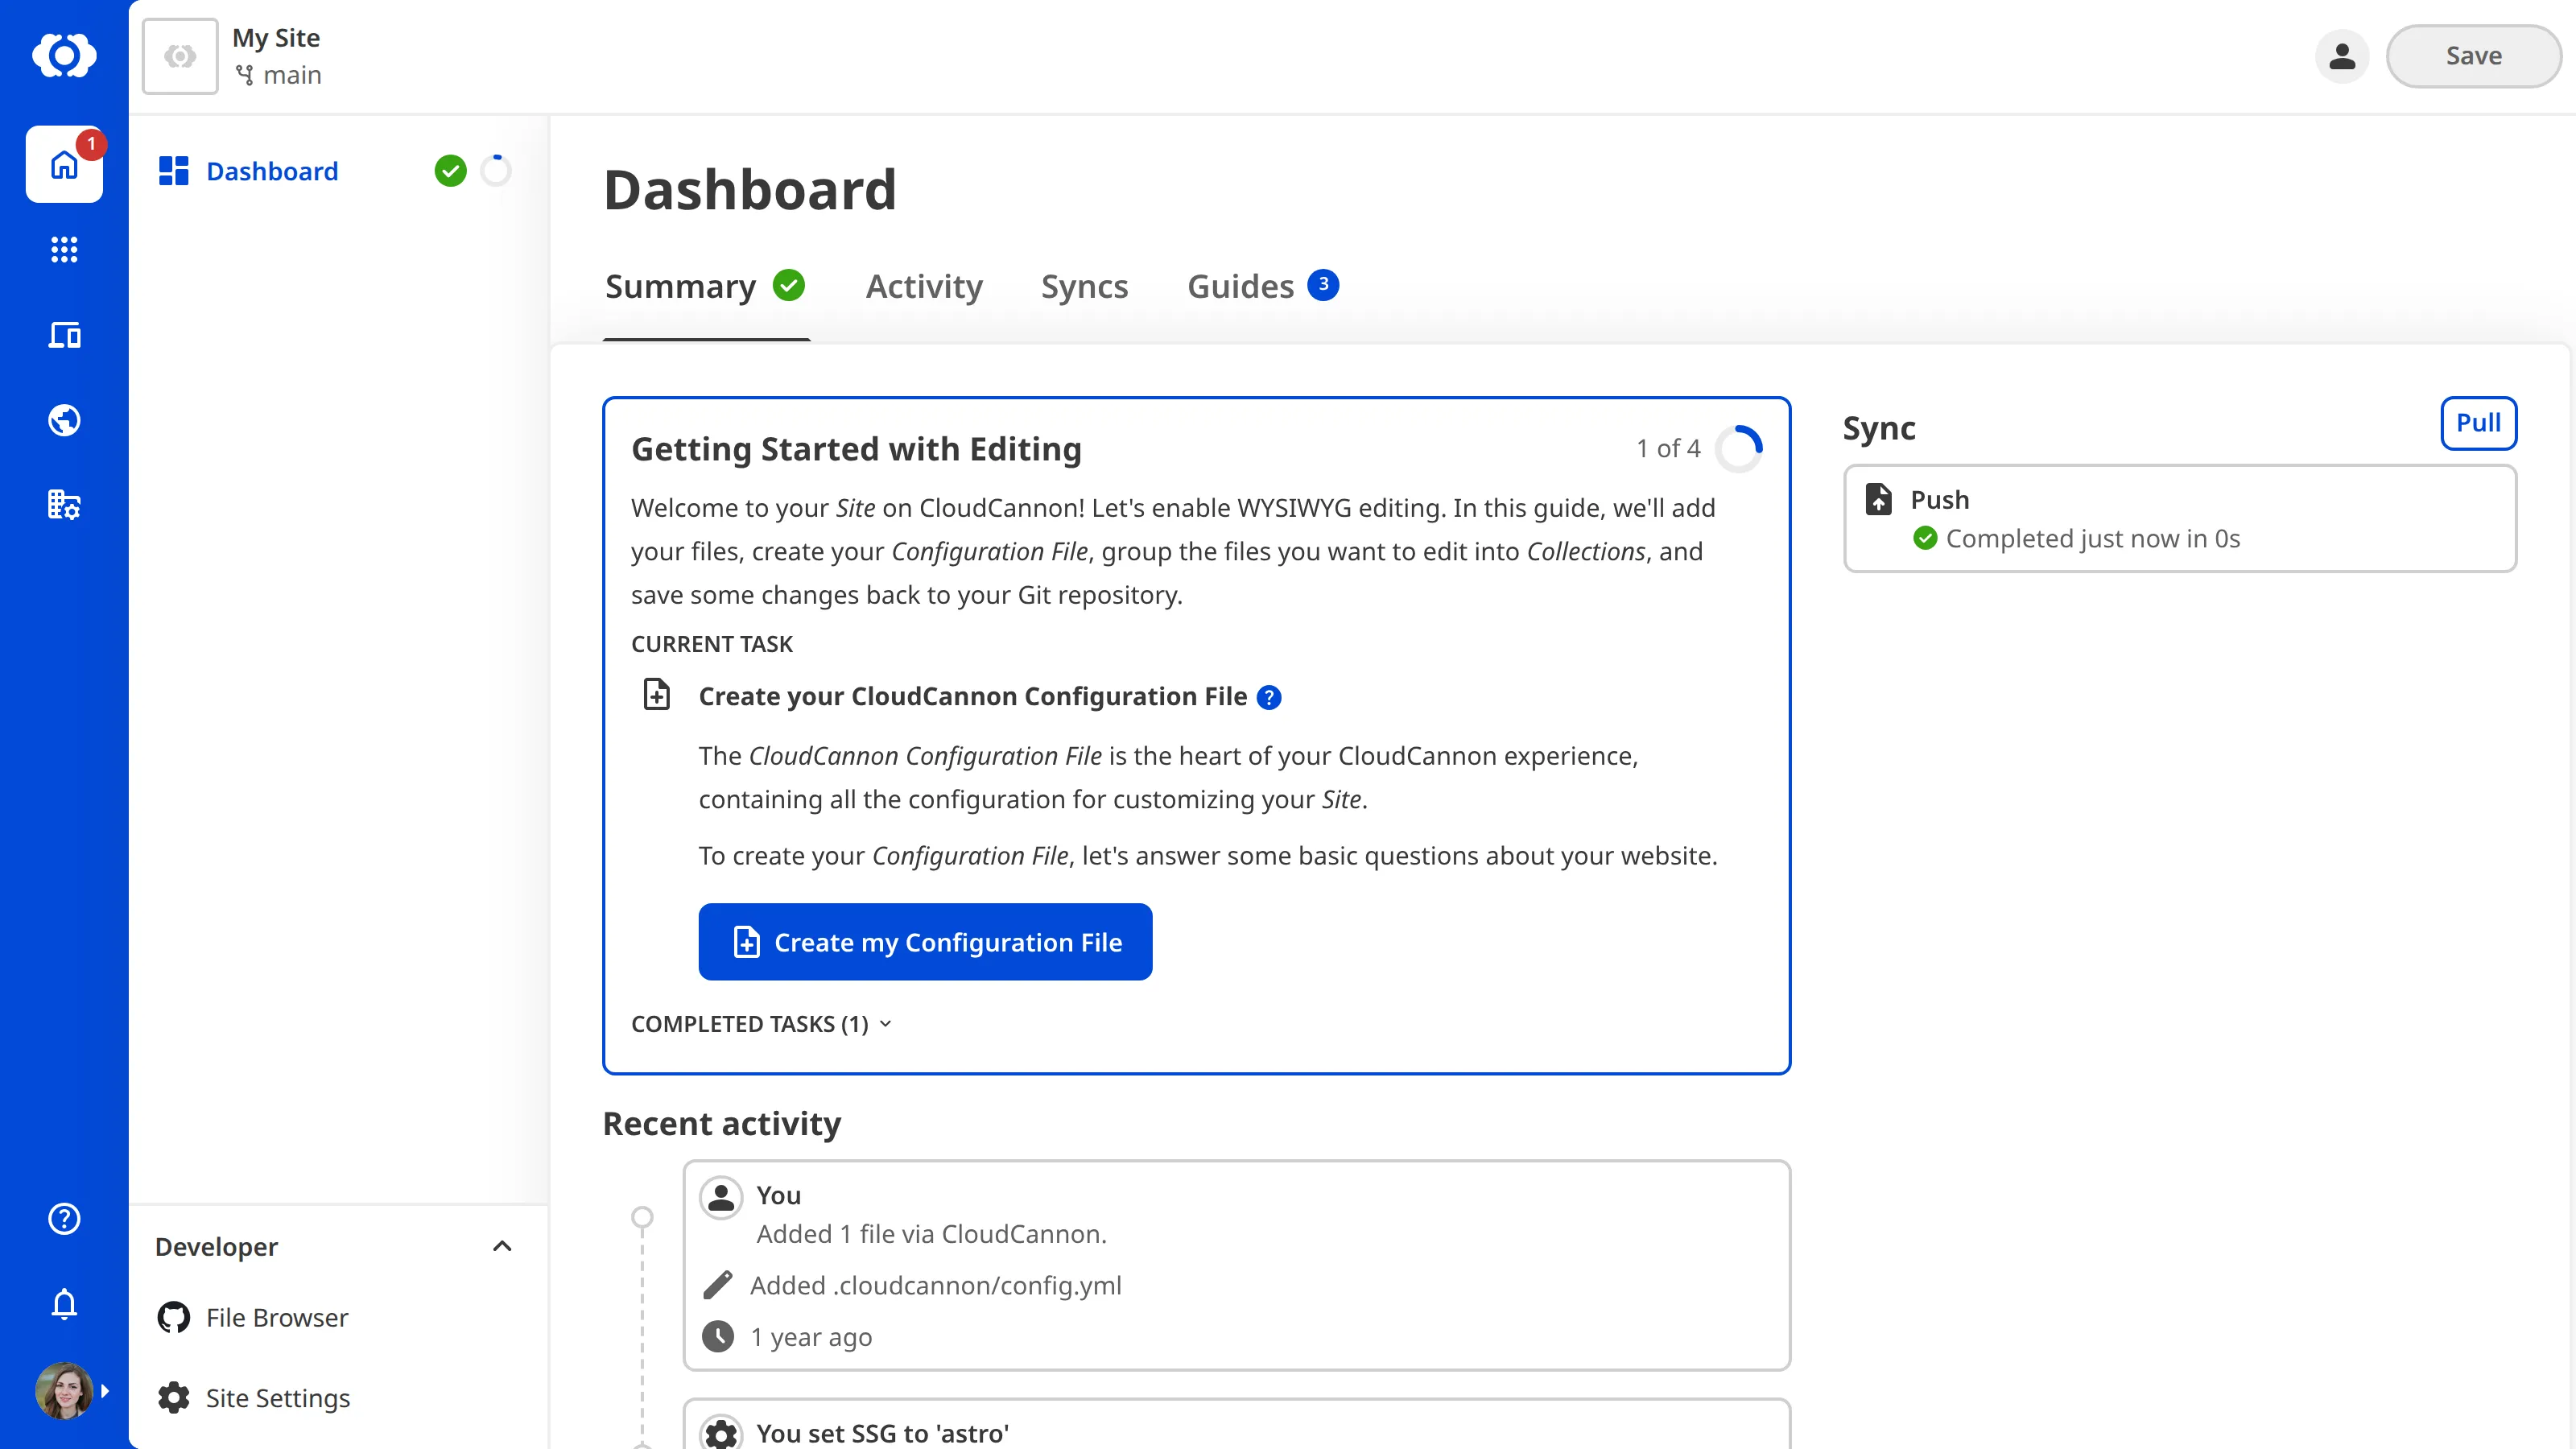This screenshot has height=1449, width=2576.
Task: Open the organization settings building icon
Action: pos(64,504)
